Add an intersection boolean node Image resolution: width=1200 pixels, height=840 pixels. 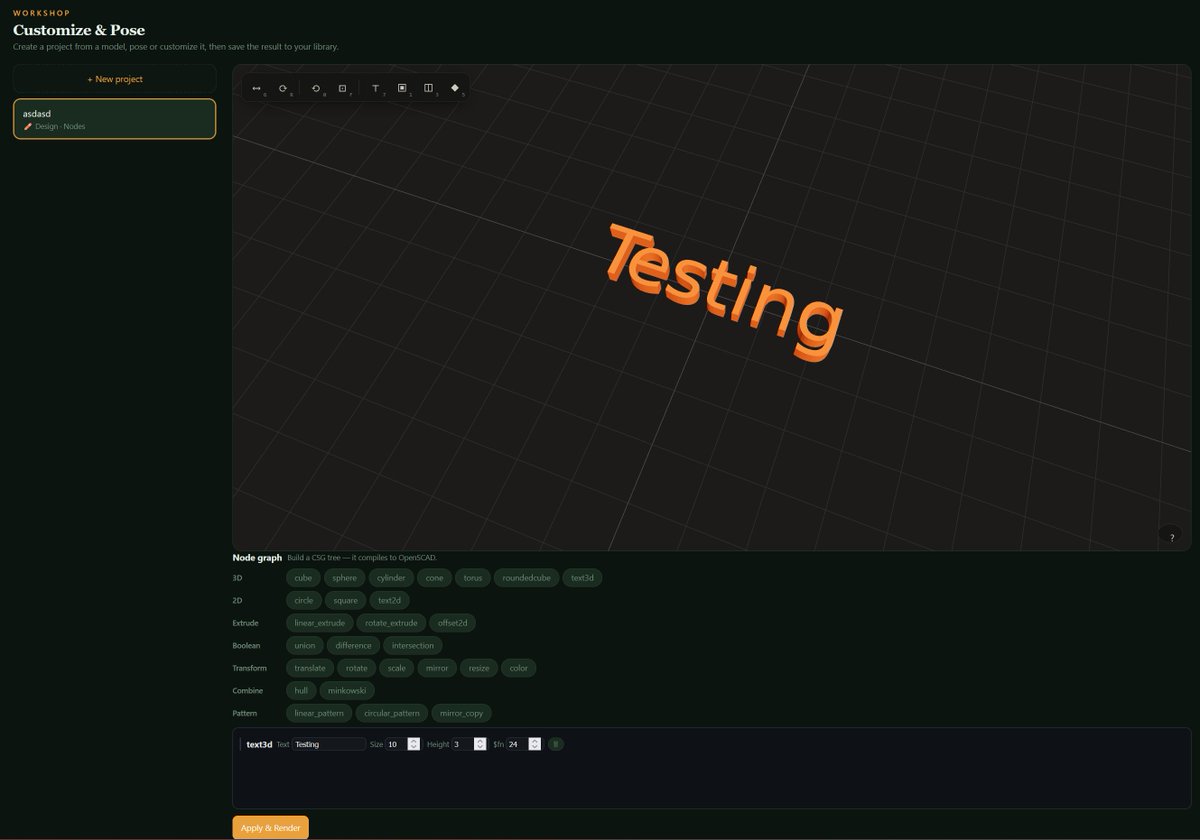[413, 646]
